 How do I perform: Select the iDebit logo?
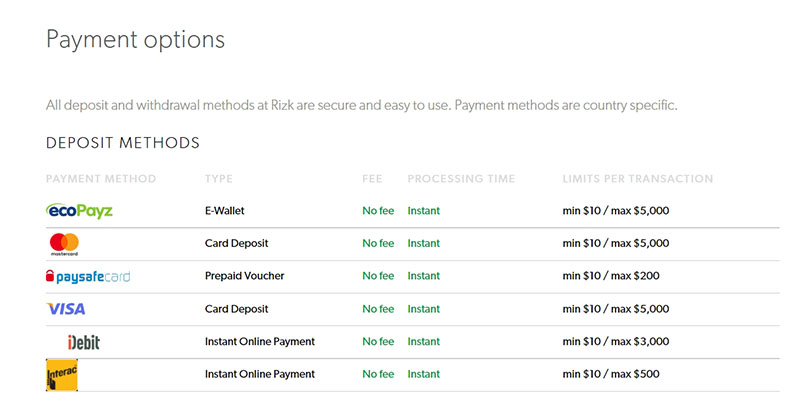[84, 342]
